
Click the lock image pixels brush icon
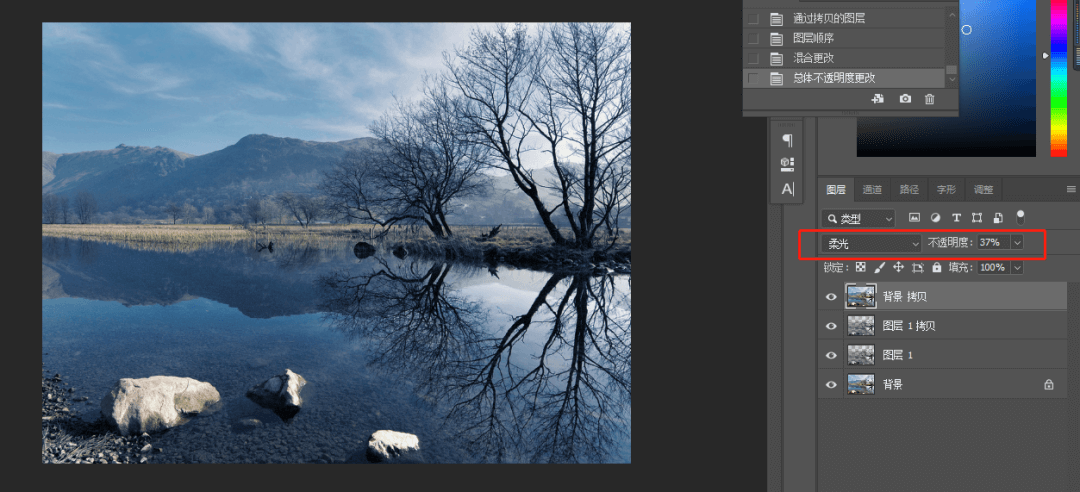pos(879,268)
